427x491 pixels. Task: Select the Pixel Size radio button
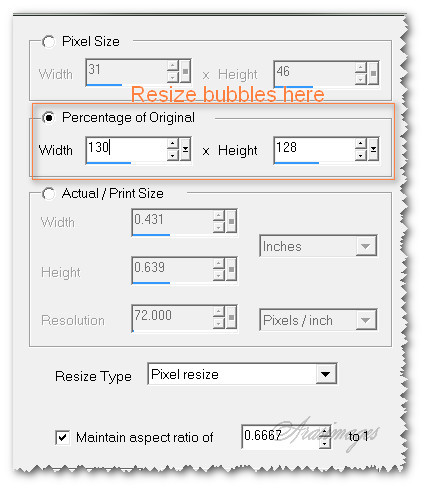pyautogui.click(x=49, y=42)
